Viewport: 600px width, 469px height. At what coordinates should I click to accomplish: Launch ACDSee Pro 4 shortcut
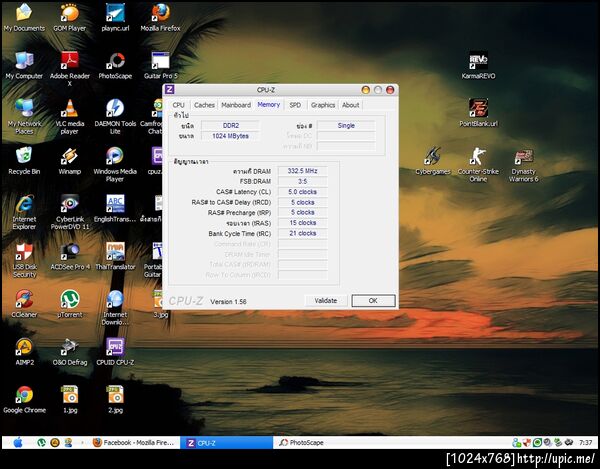(x=70, y=256)
